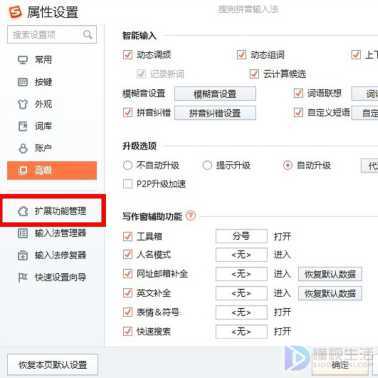
Task: Click 恢复默认数据 in the 网址邮箱补全 row
Action: 330,274
